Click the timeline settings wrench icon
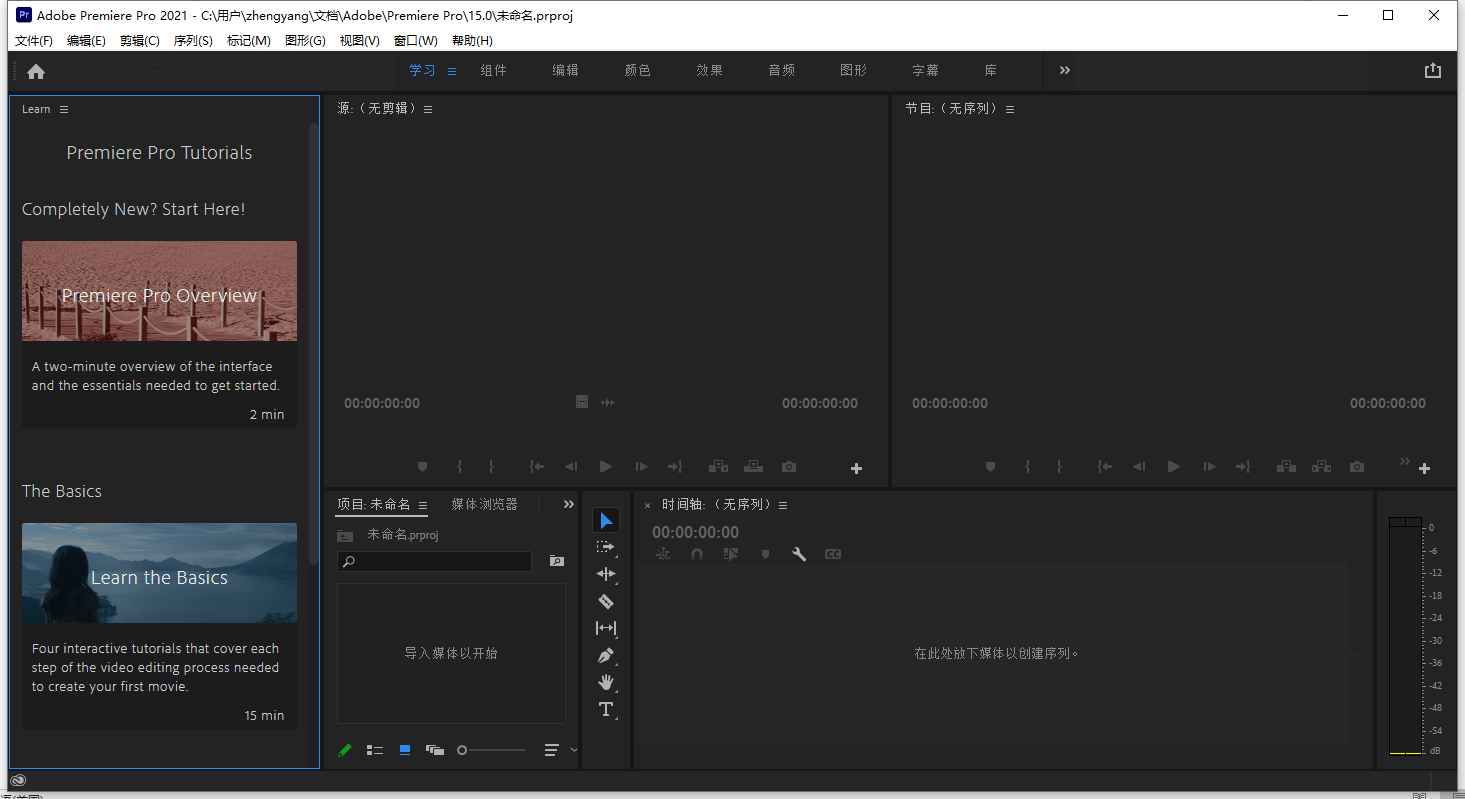Viewport: 1465px width, 799px height. (x=799, y=554)
